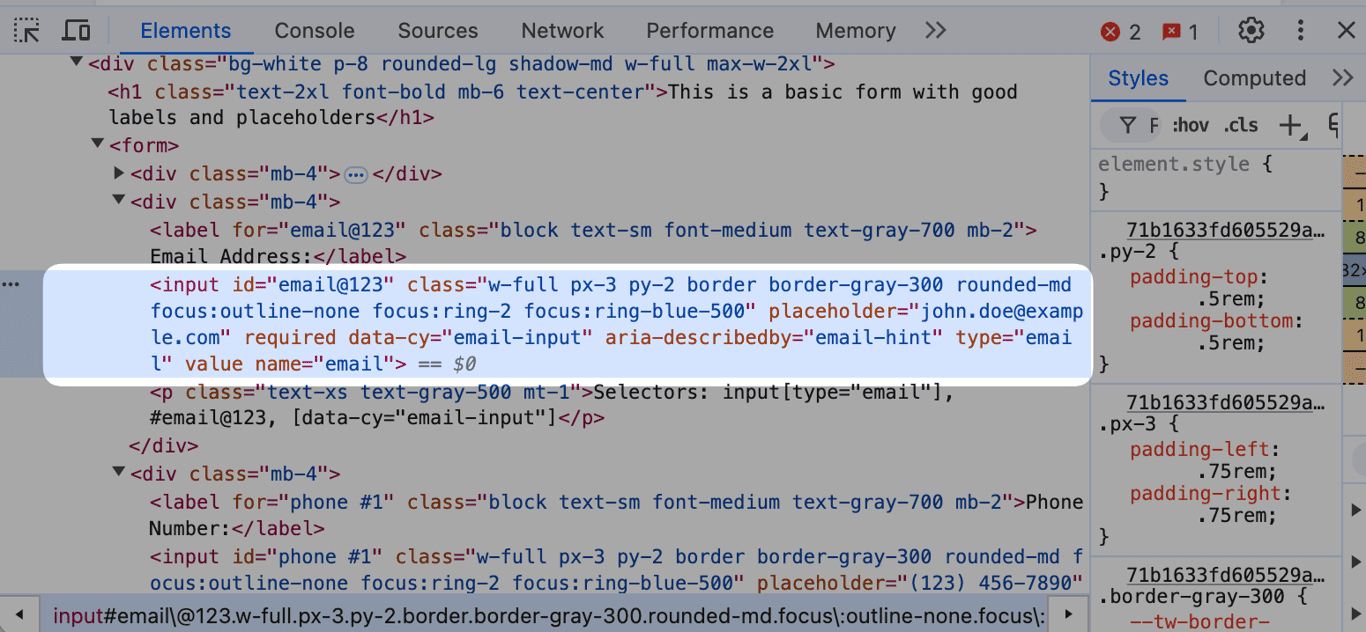Screen dimensions: 1366x632
Task: Select the label for="phone #1" node
Action: tap(616, 514)
